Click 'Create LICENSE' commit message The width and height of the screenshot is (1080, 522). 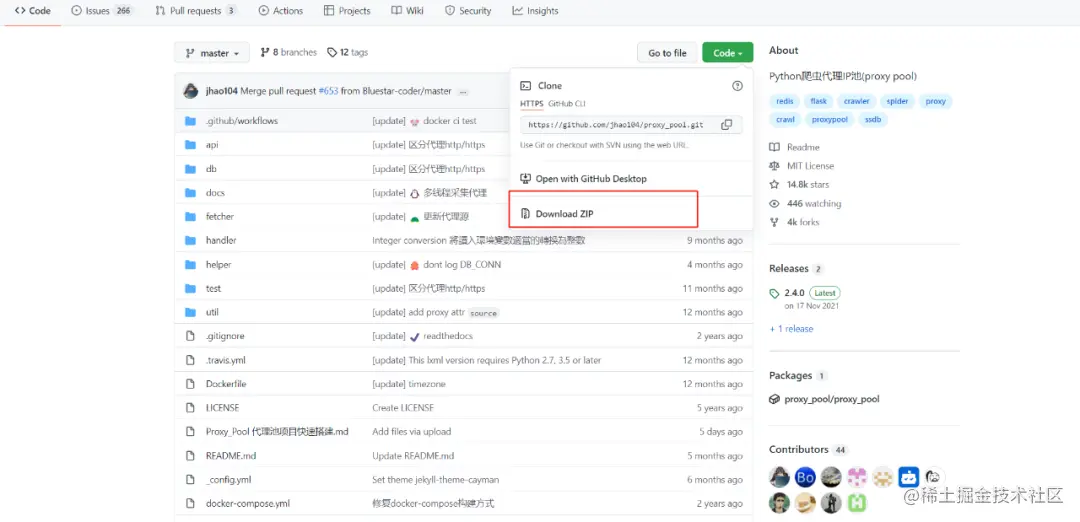coord(403,408)
